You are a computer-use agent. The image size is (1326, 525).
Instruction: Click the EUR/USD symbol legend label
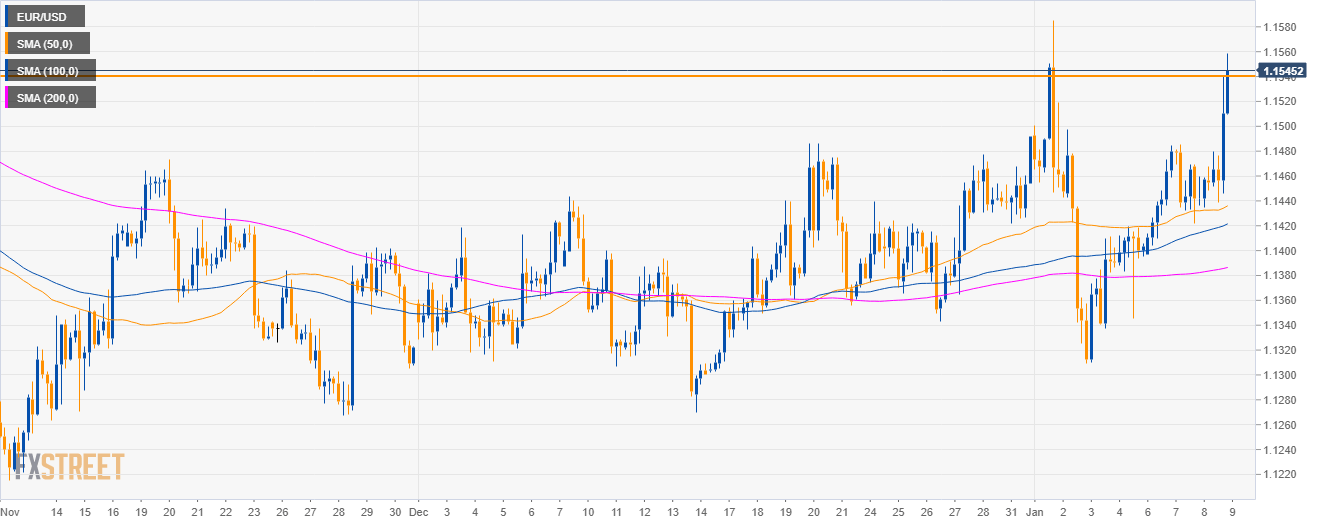click(x=46, y=16)
